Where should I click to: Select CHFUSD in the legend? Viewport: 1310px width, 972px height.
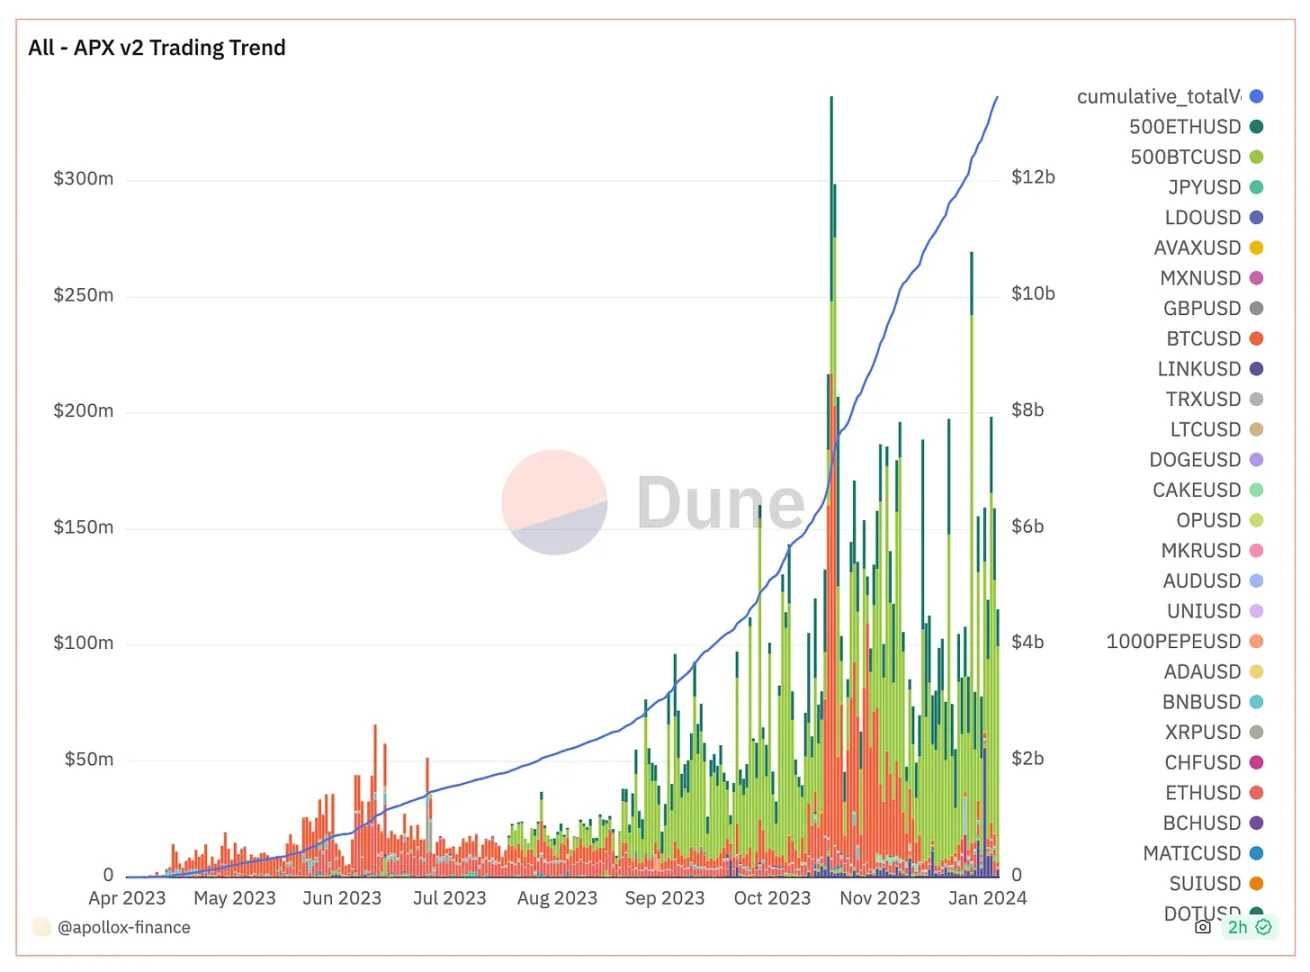pos(1214,762)
